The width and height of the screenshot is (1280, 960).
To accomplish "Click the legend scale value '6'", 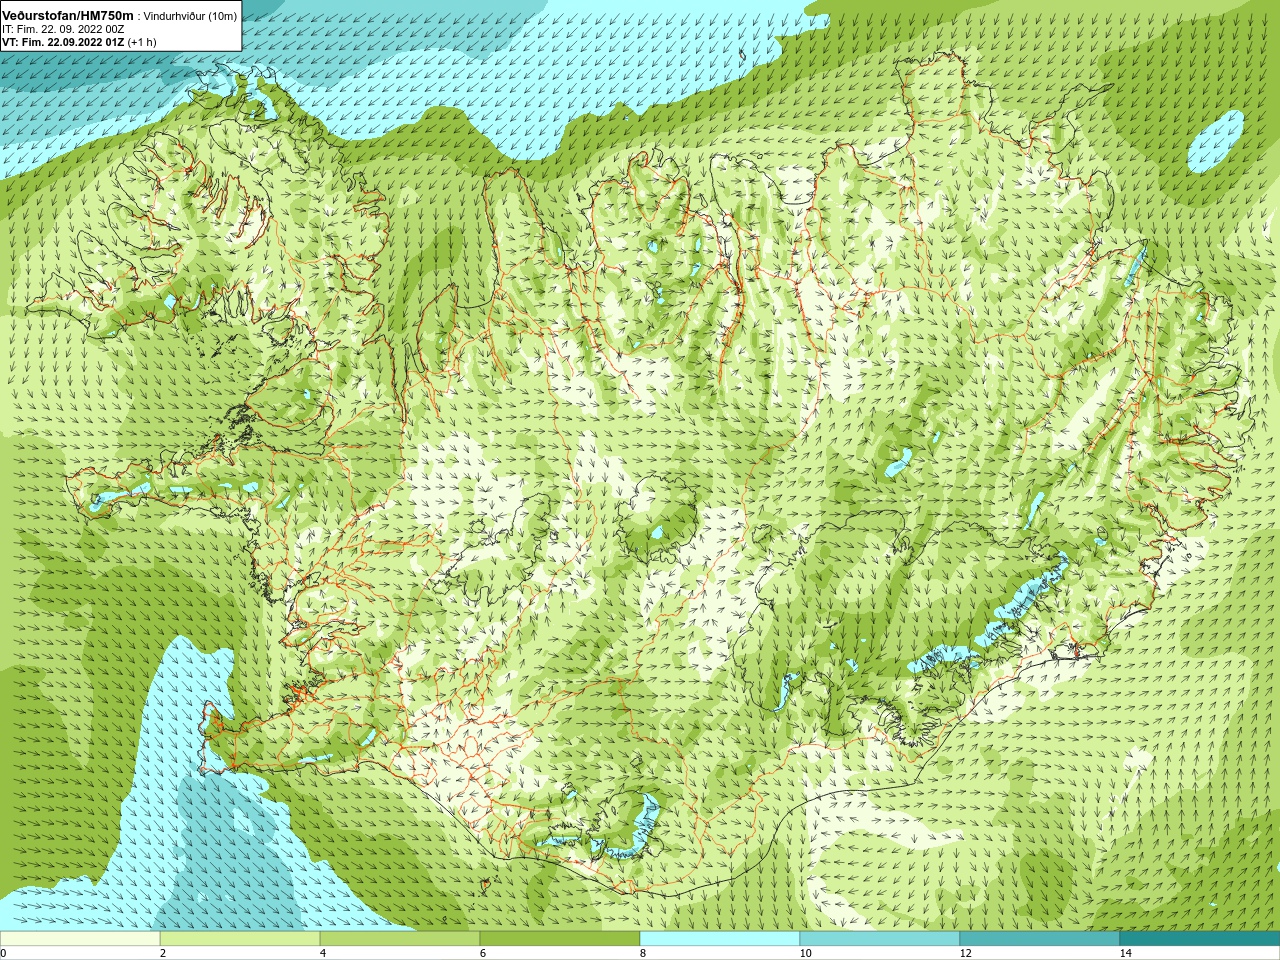I will coord(483,953).
